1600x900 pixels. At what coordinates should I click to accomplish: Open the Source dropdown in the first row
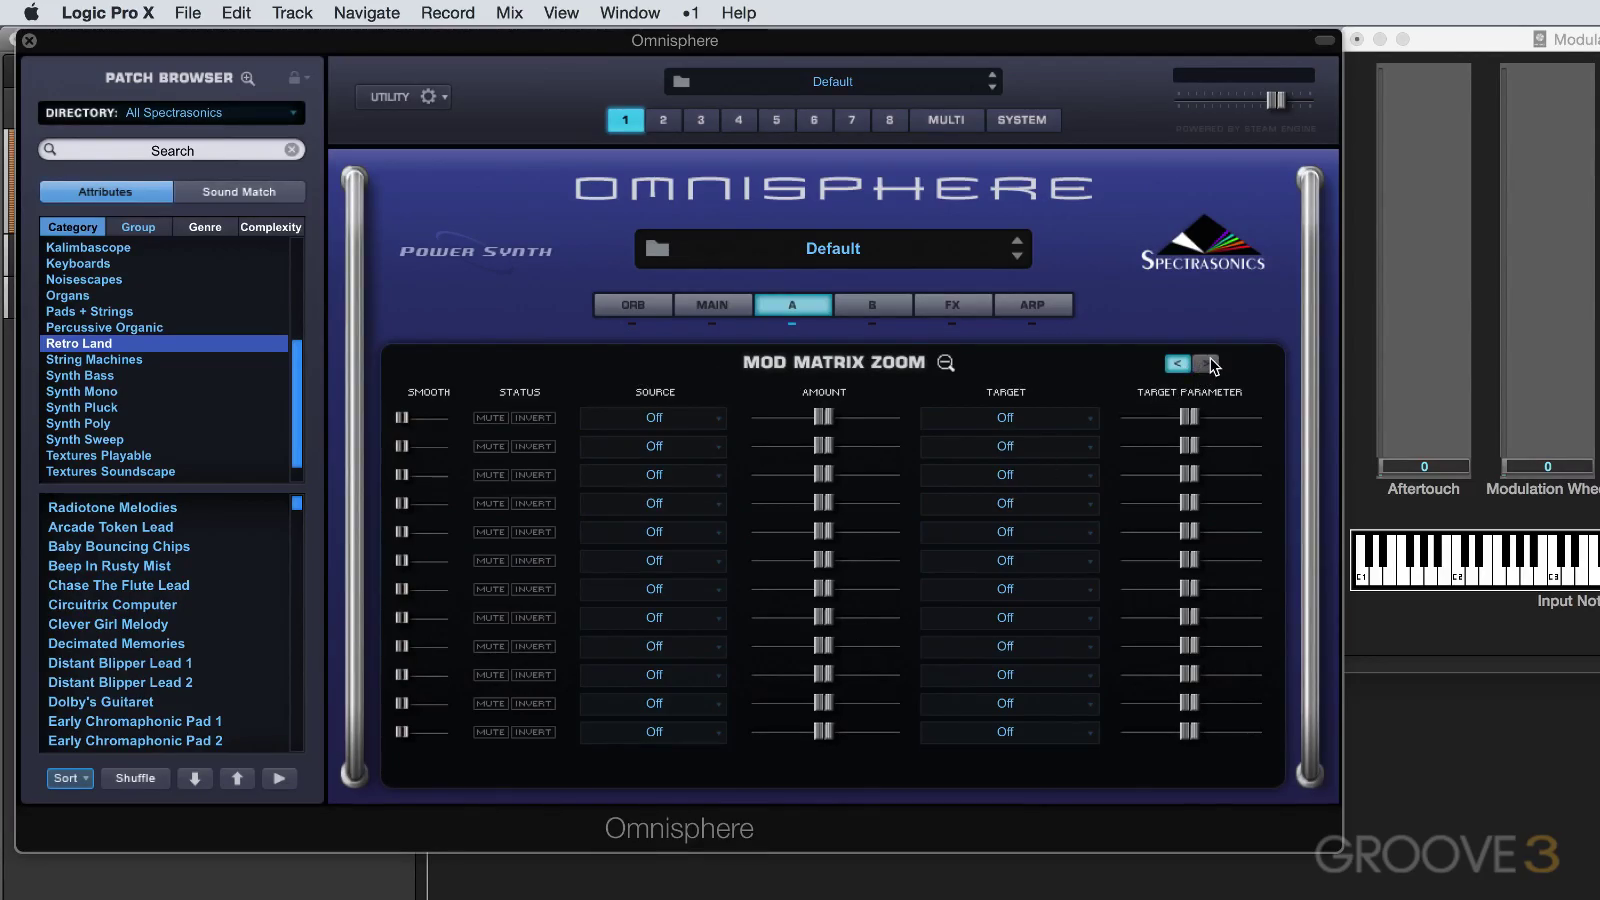point(654,418)
